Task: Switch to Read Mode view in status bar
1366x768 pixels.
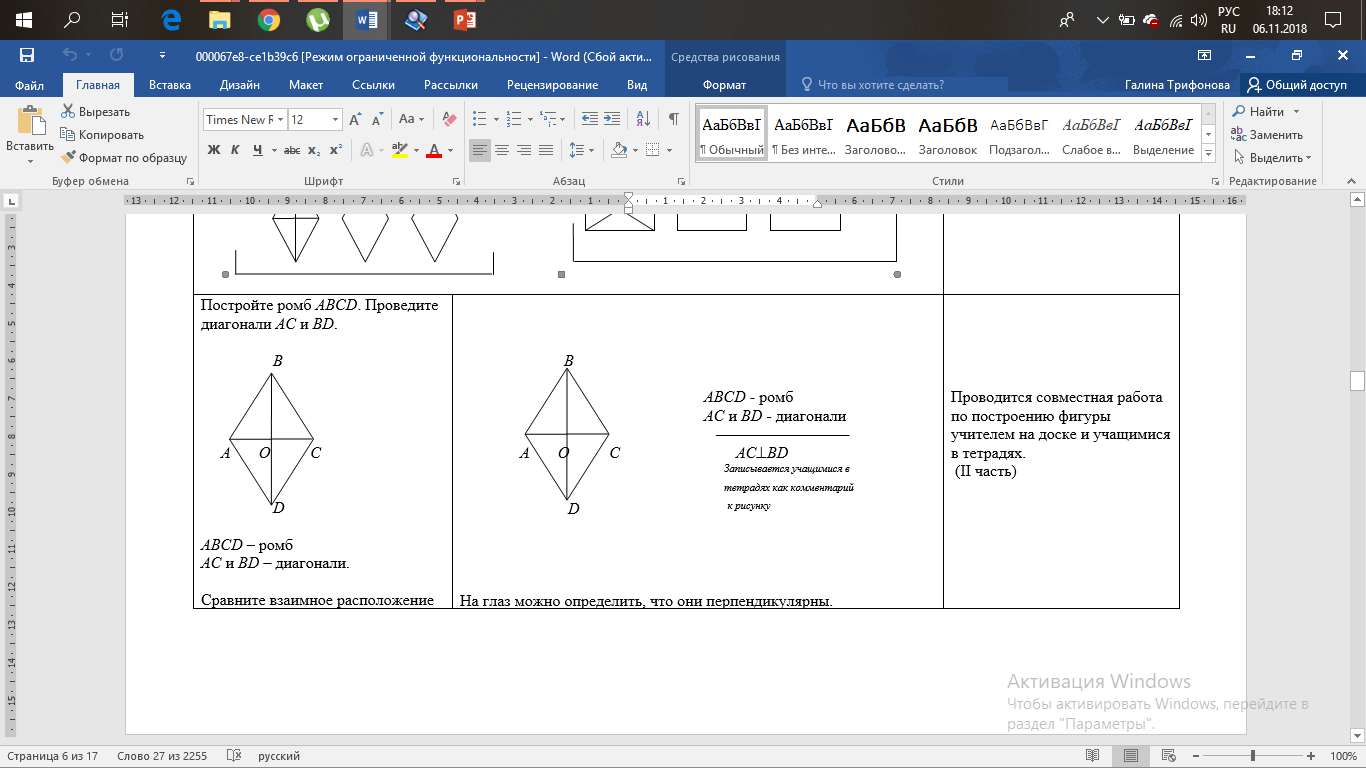Action: point(1093,755)
